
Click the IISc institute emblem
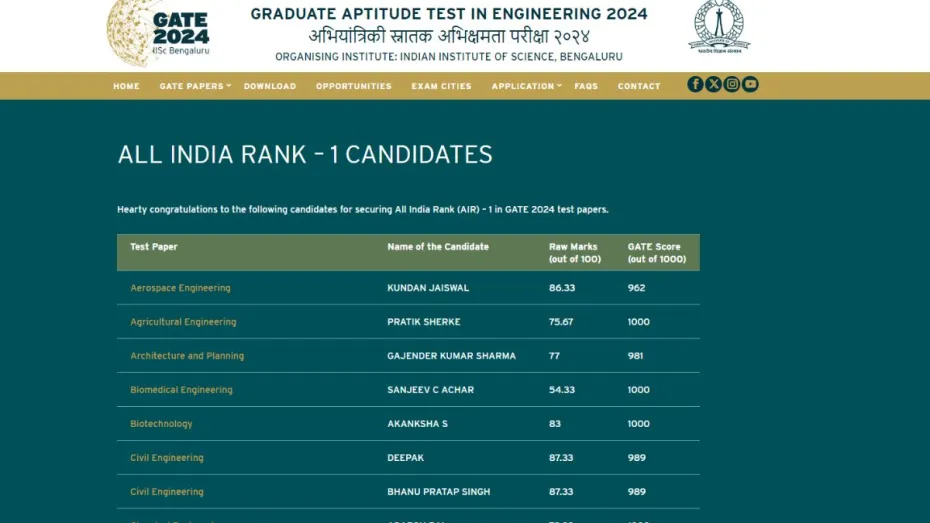point(719,27)
